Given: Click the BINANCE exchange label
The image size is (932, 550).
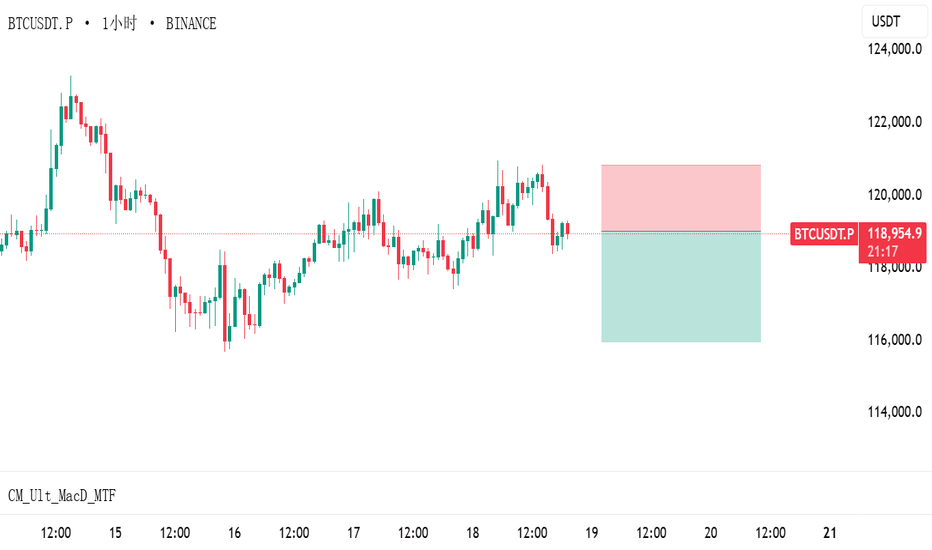Looking at the screenshot, I should (x=191, y=24).
